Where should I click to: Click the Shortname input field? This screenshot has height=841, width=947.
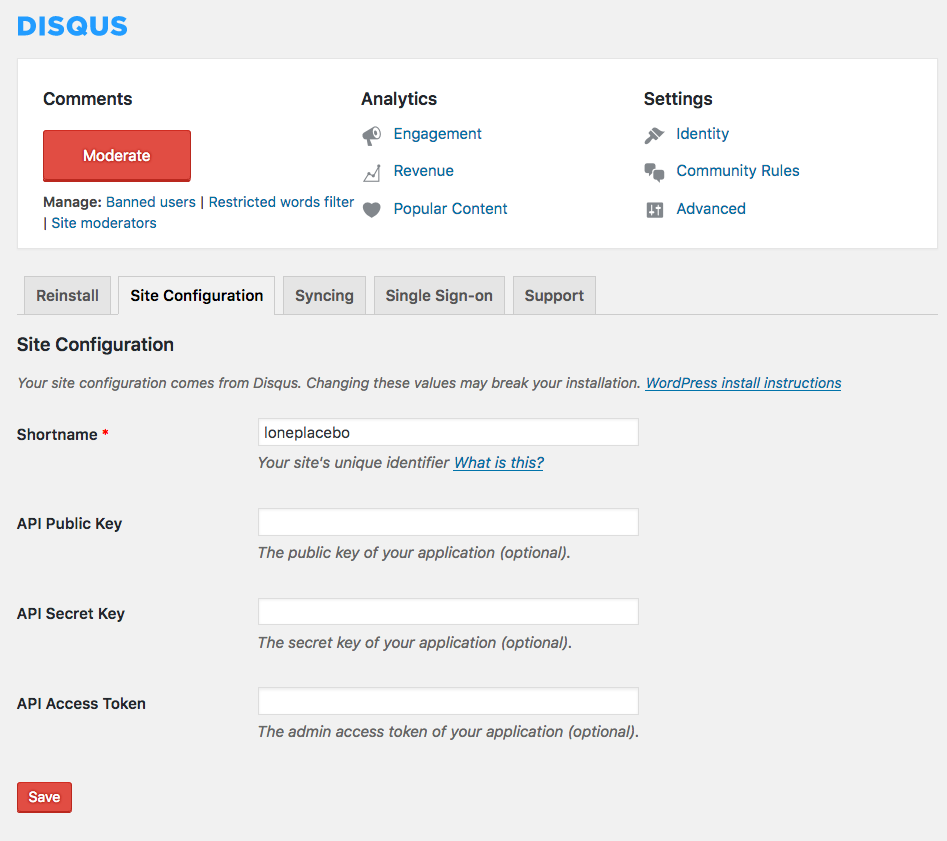point(448,433)
